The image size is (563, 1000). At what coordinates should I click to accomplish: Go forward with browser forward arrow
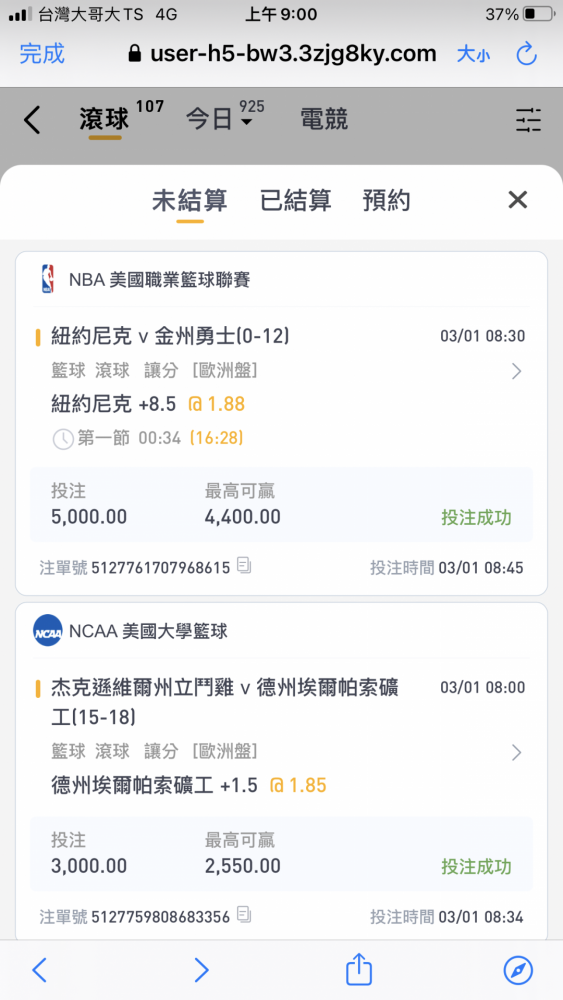[201, 970]
